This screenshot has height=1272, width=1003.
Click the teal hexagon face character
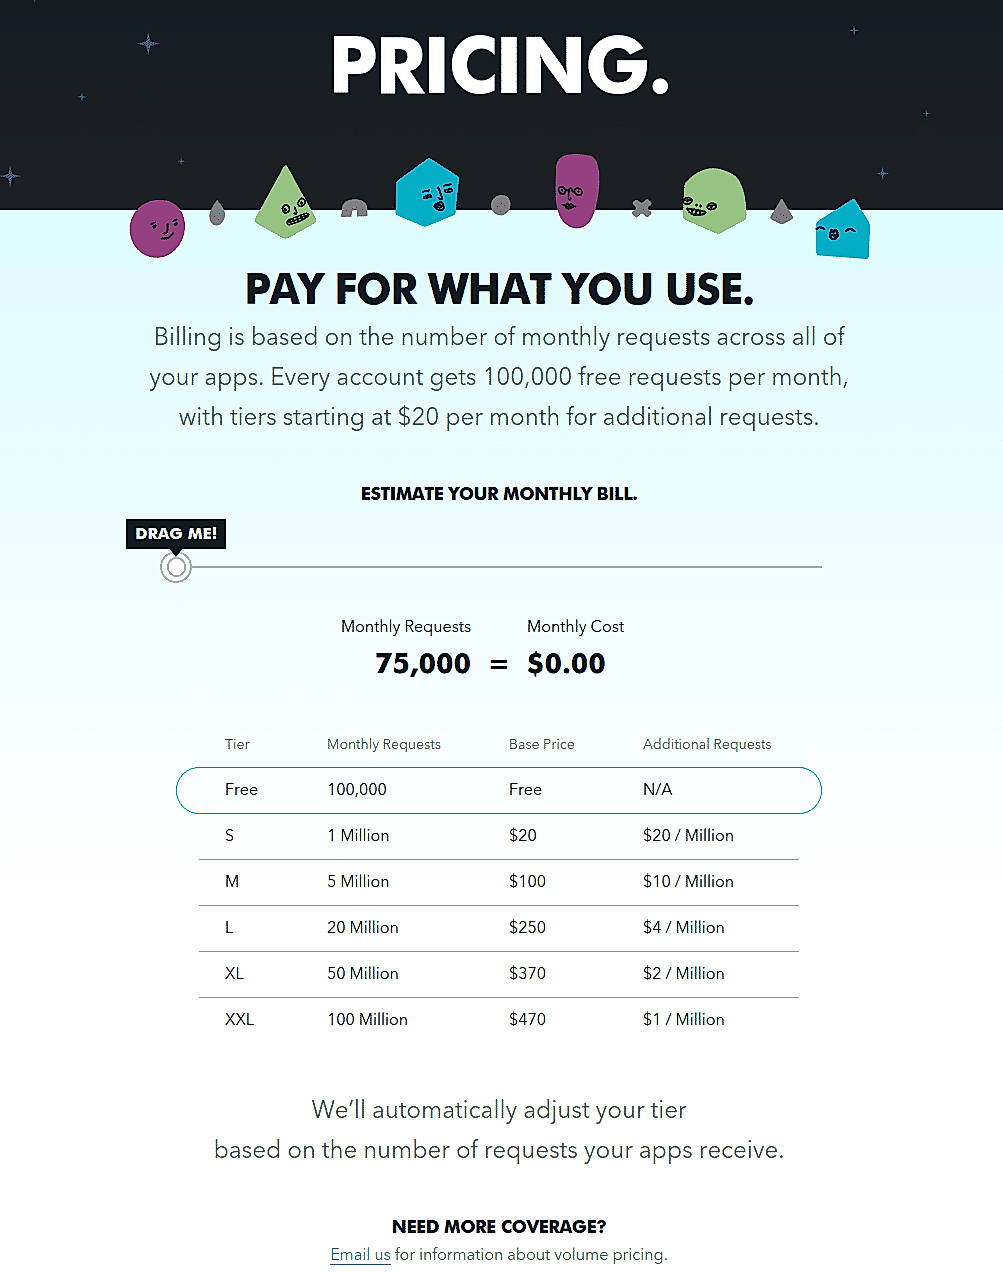pos(427,192)
